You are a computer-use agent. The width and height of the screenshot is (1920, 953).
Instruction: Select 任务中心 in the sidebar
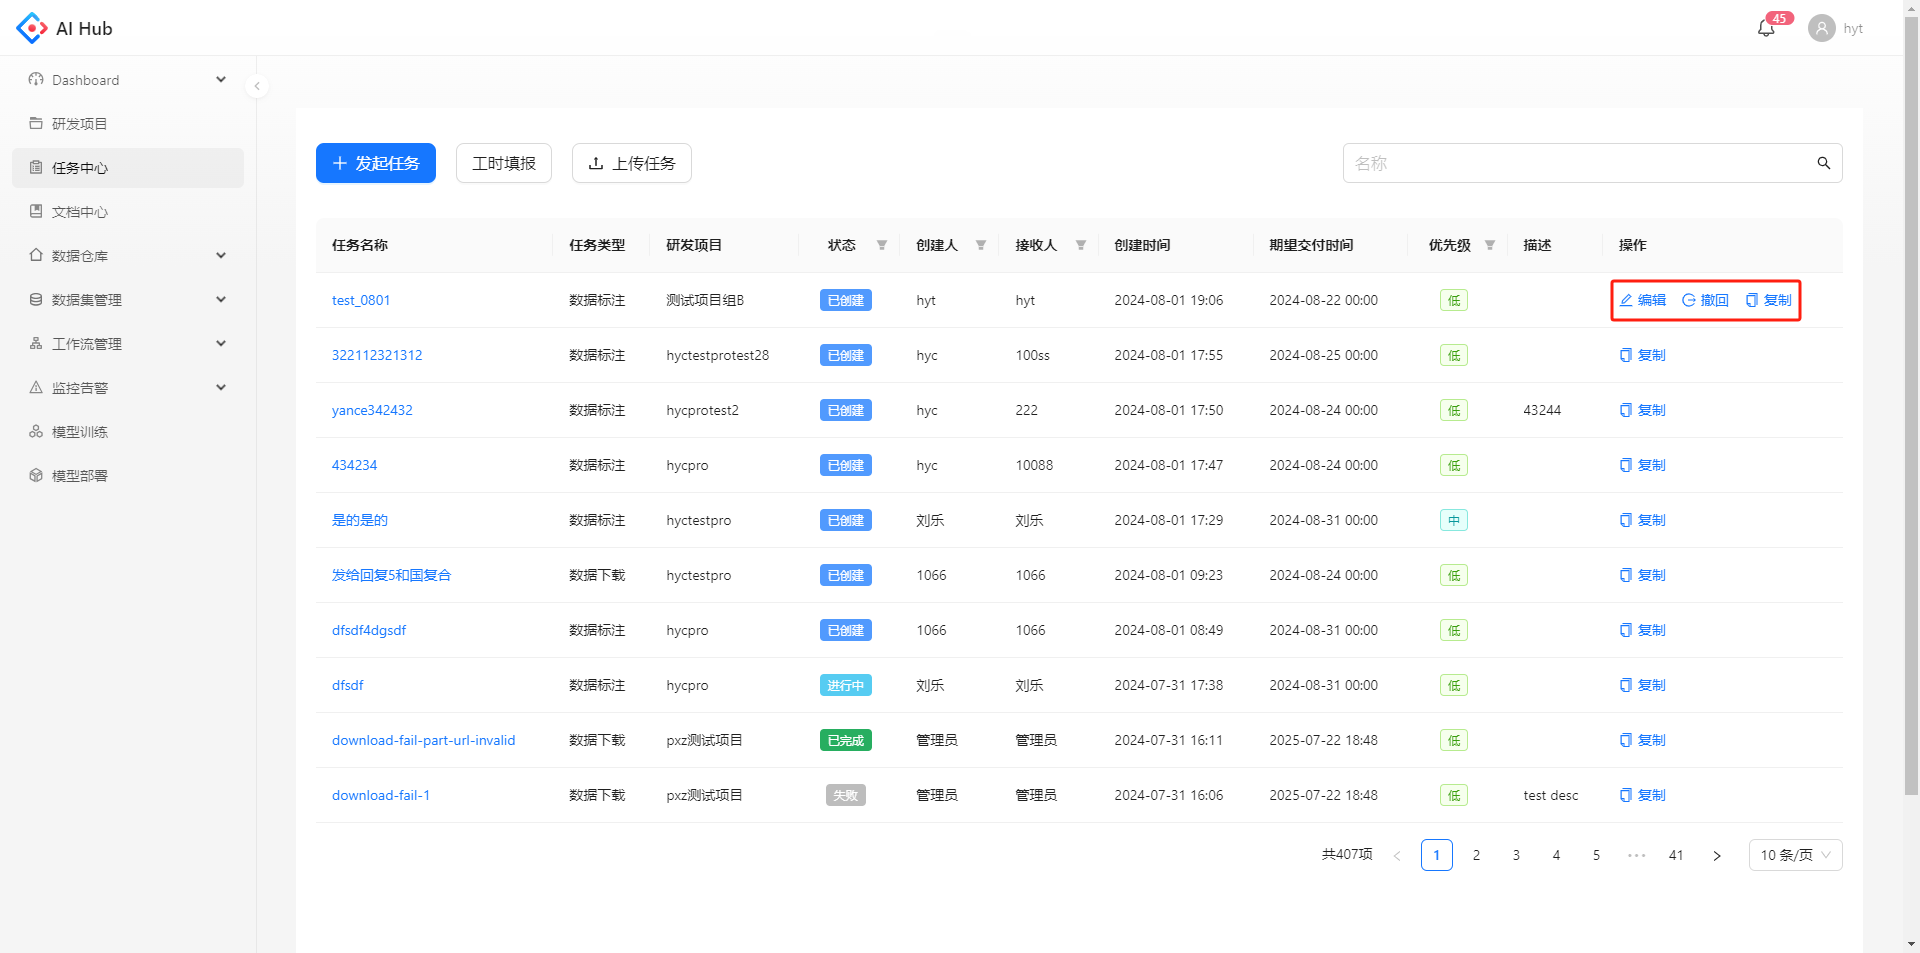point(128,168)
